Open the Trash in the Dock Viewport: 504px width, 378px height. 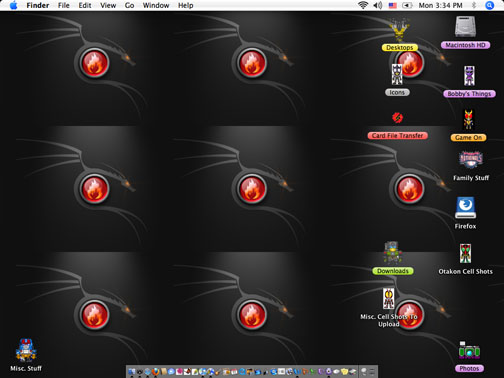[372, 371]
